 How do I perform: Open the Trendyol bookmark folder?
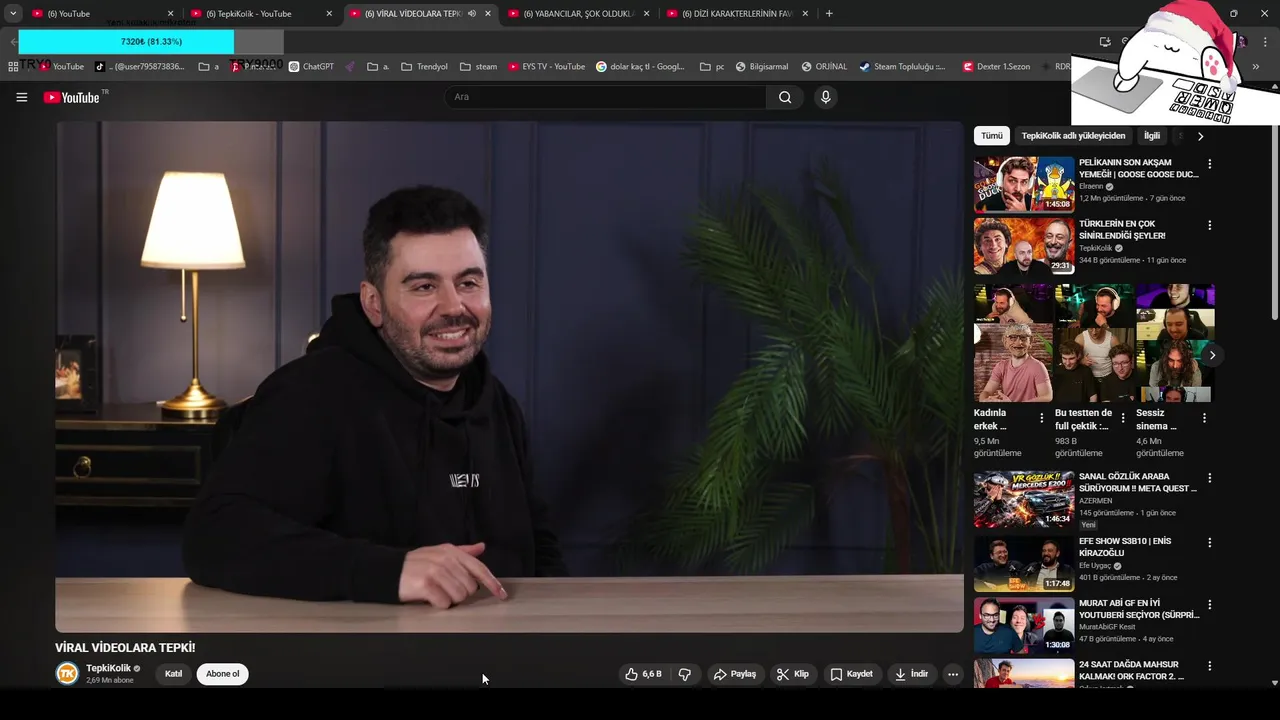click(x=424, y=67)
